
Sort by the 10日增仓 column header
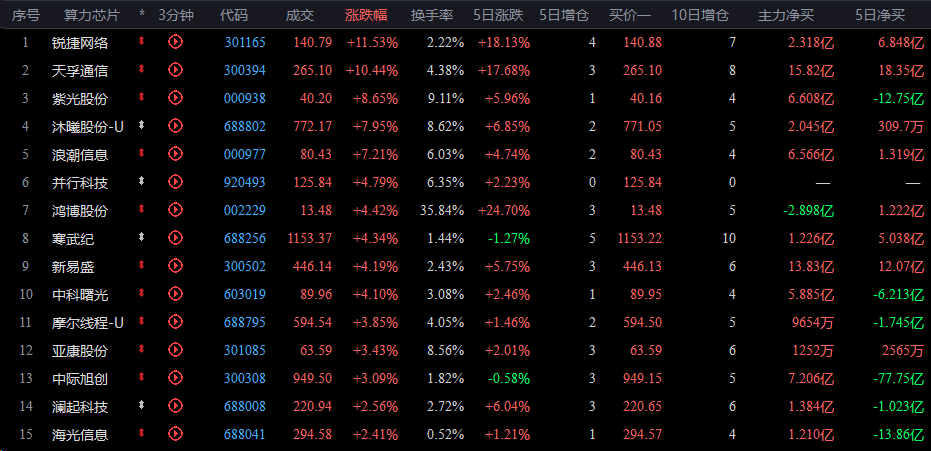701,15
